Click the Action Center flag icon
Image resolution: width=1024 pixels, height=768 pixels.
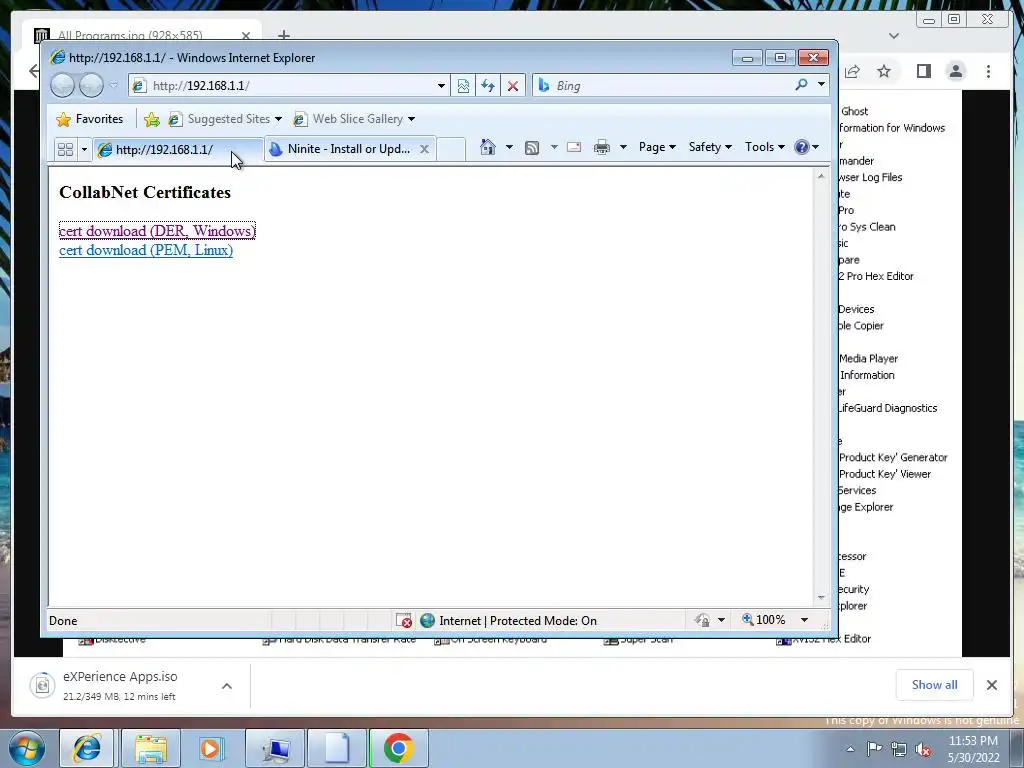point(874,749)
